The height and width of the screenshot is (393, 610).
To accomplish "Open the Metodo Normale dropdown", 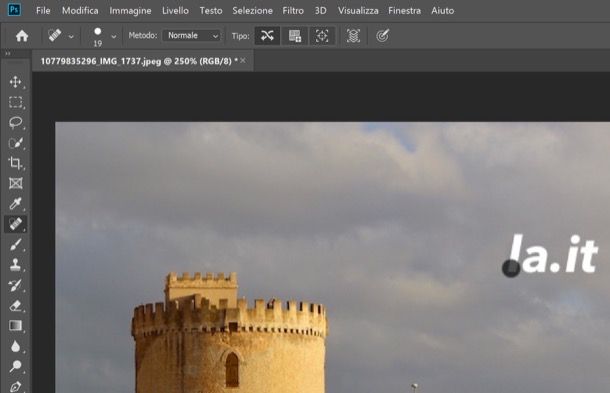I will (x=193, y=35).
